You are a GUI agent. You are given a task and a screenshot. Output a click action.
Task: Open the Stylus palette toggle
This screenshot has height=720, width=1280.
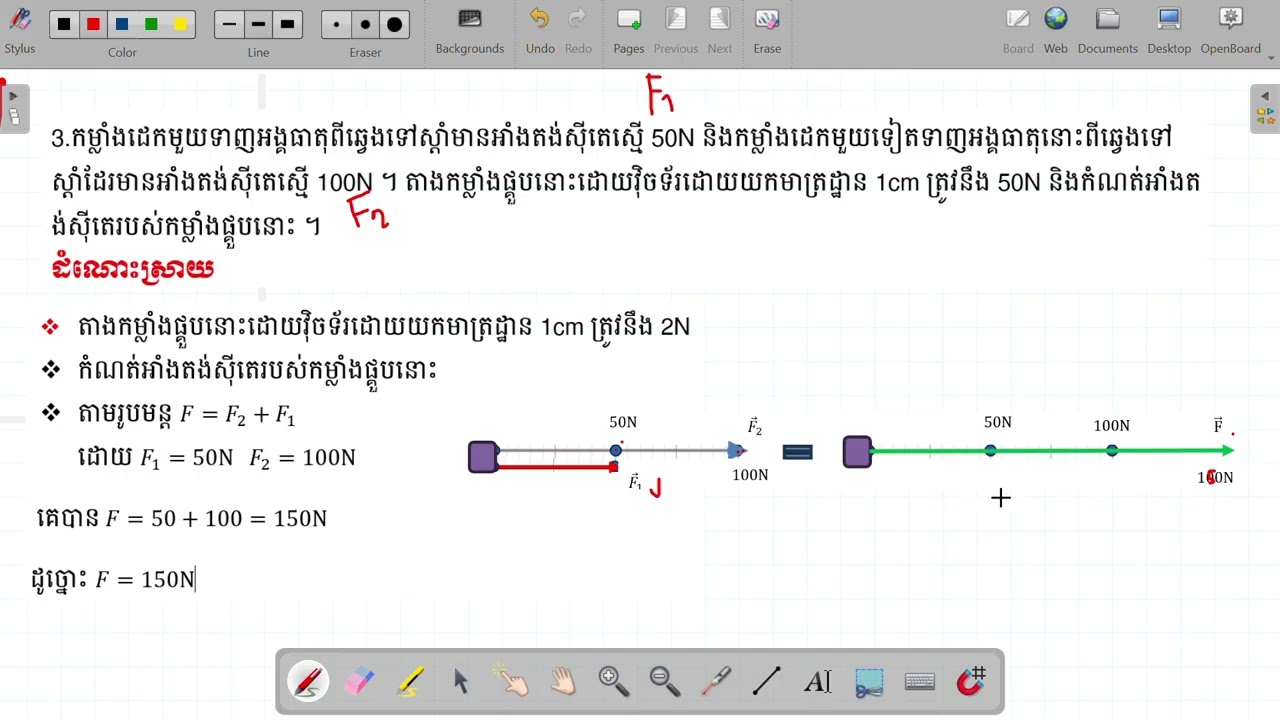(19, 28)
